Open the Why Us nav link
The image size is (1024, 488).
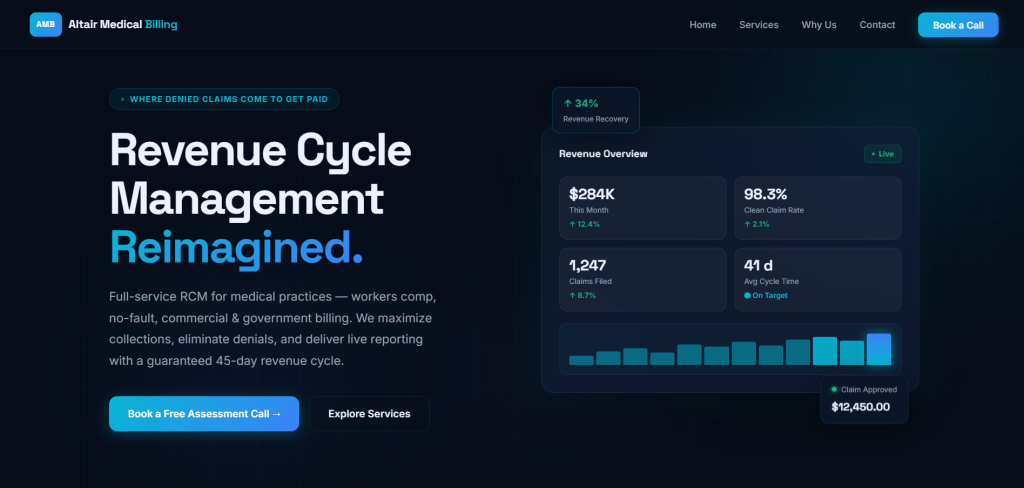(x=819, y=25)
